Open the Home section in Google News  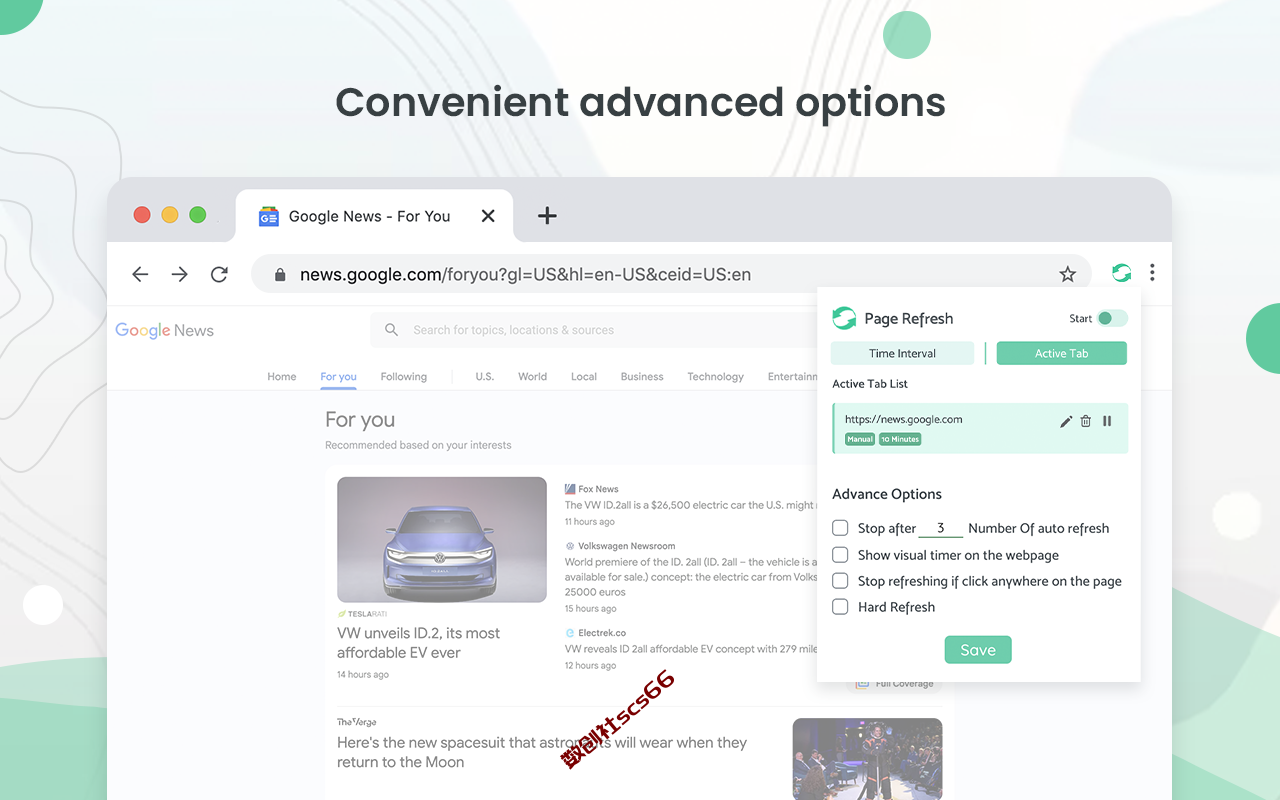pos(282,377)
